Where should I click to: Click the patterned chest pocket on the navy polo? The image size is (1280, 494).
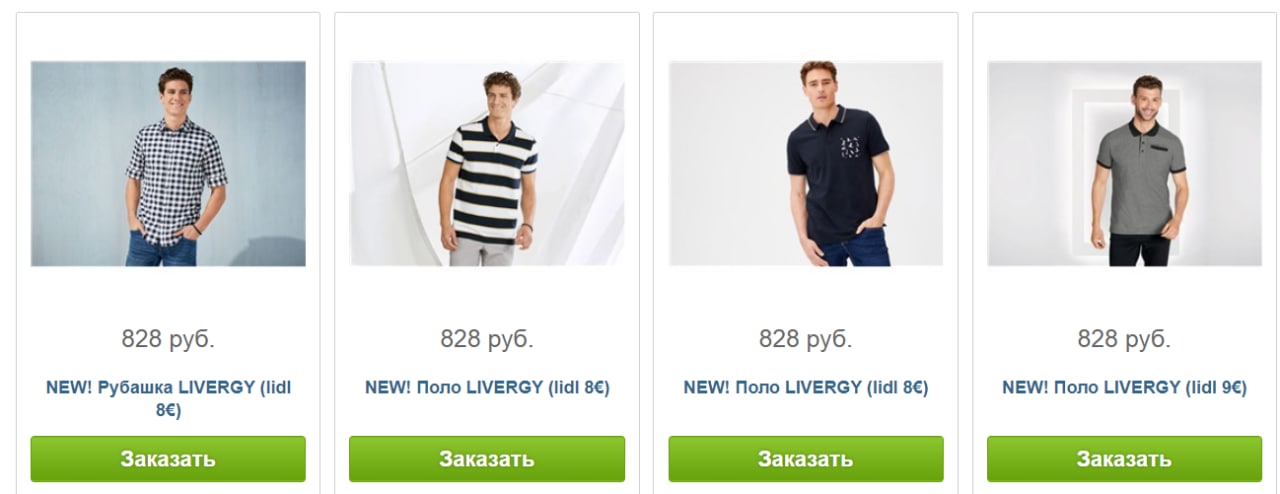[850, 149]
